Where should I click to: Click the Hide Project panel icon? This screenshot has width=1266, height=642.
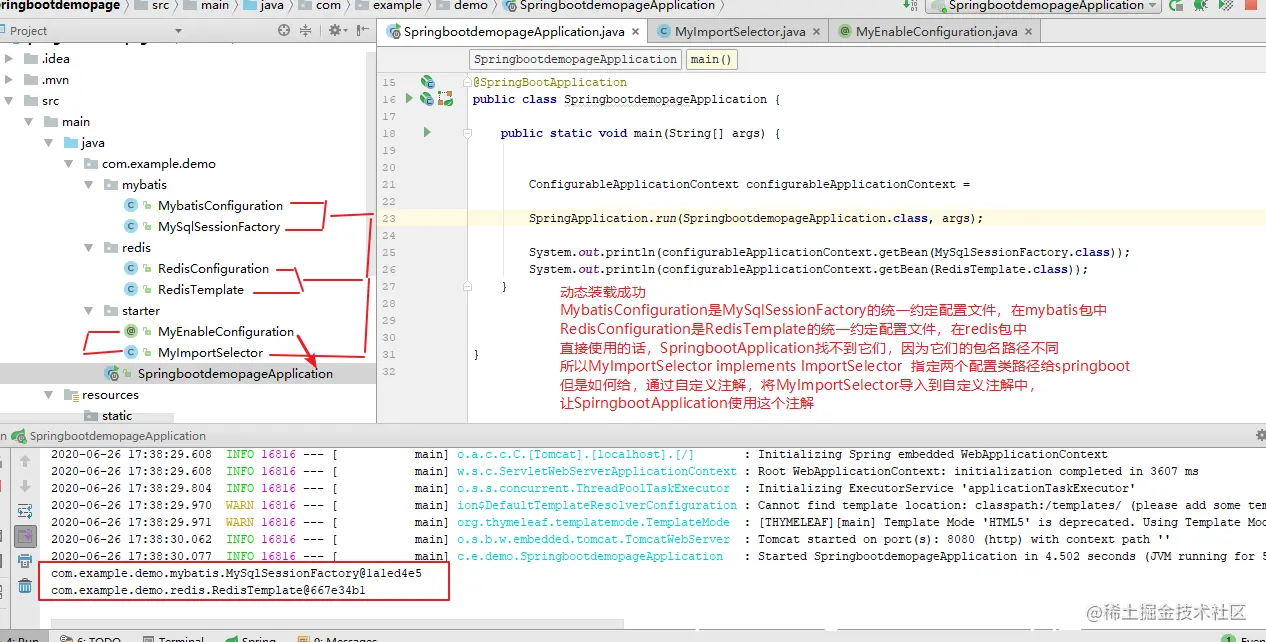tap(361, 30)
